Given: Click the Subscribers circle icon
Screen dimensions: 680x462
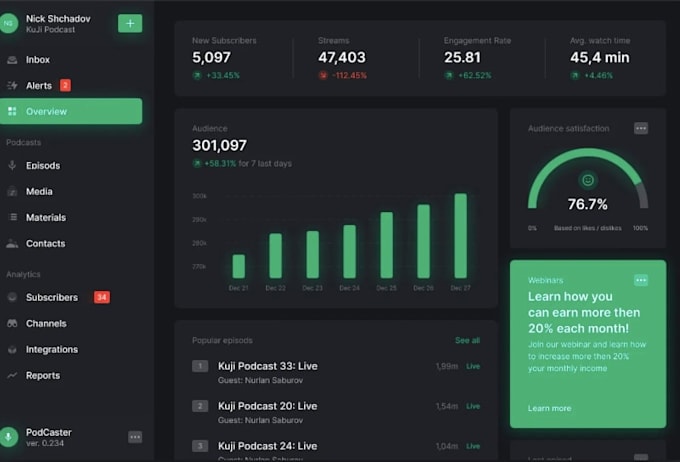Looking at the screenshot, I should tap(12, 297).
